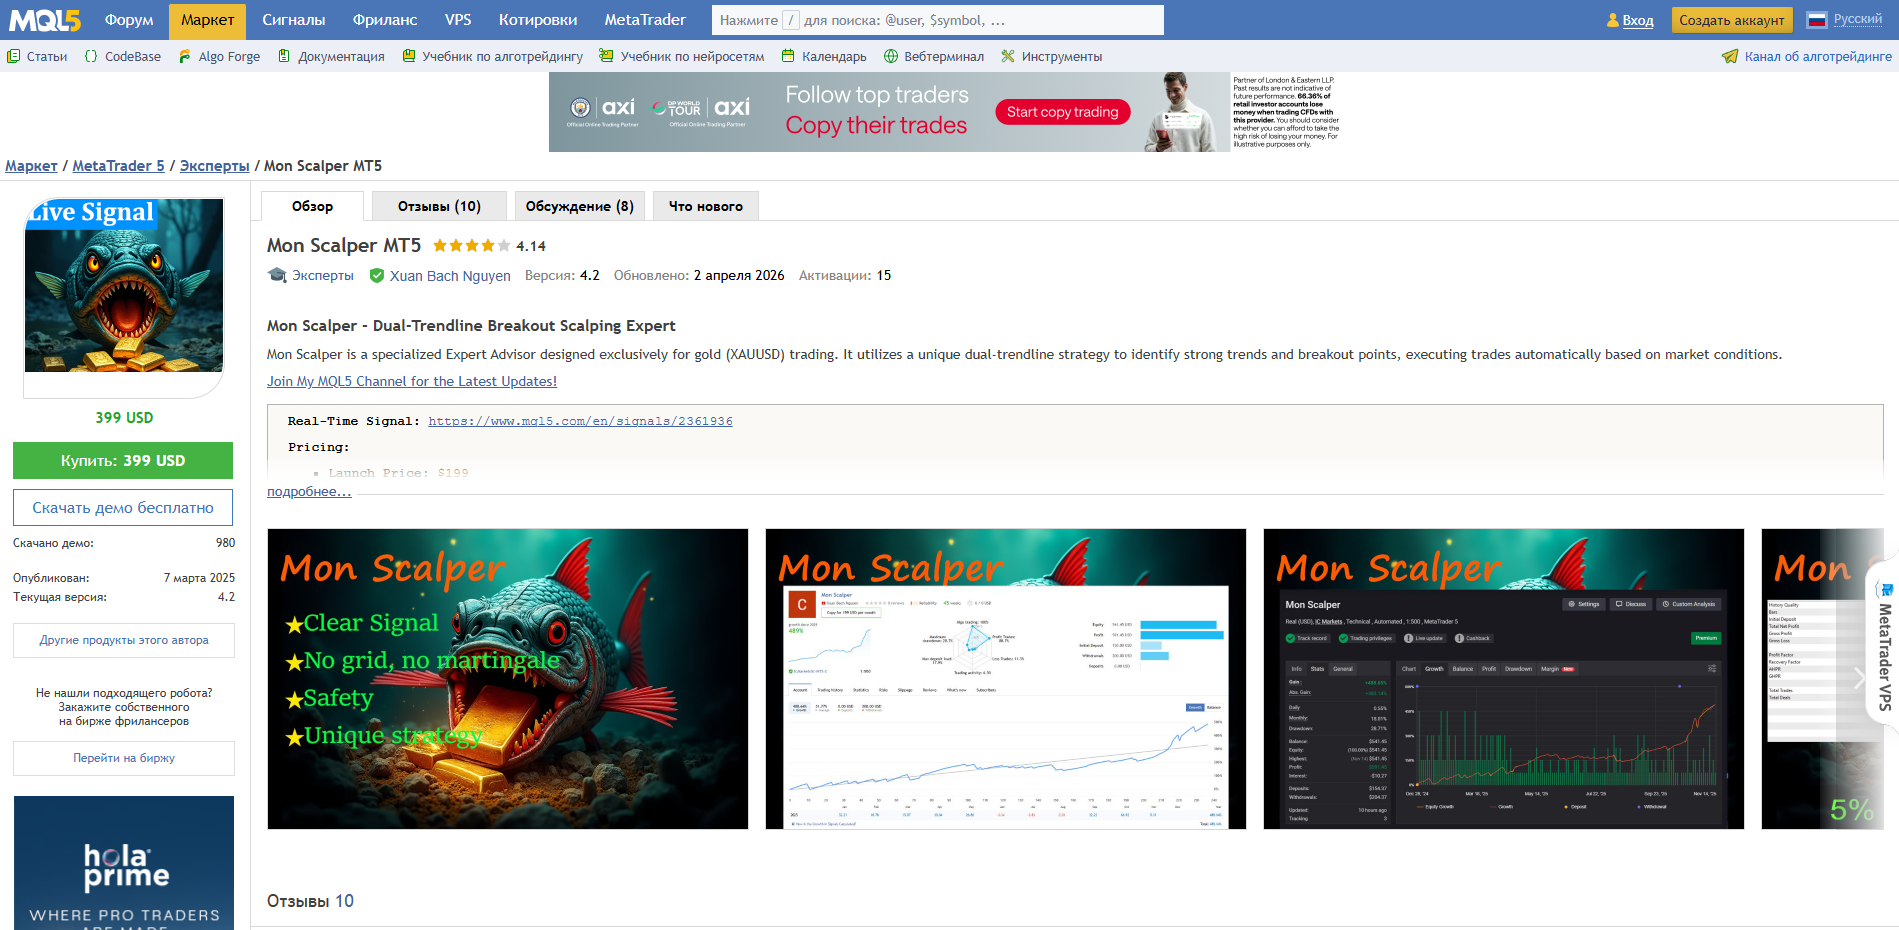This screenshot has width=1899, height=930.
Task: Open the Сигналы menu item
Action: 294,20
